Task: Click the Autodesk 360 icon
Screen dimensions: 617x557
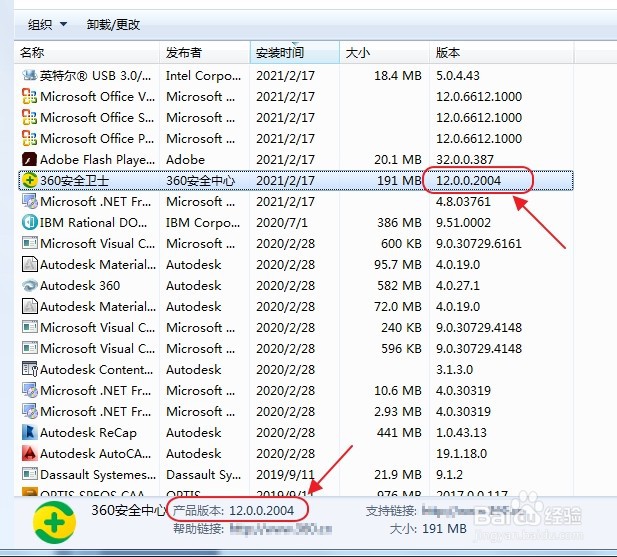Action: tap(30, 286)
